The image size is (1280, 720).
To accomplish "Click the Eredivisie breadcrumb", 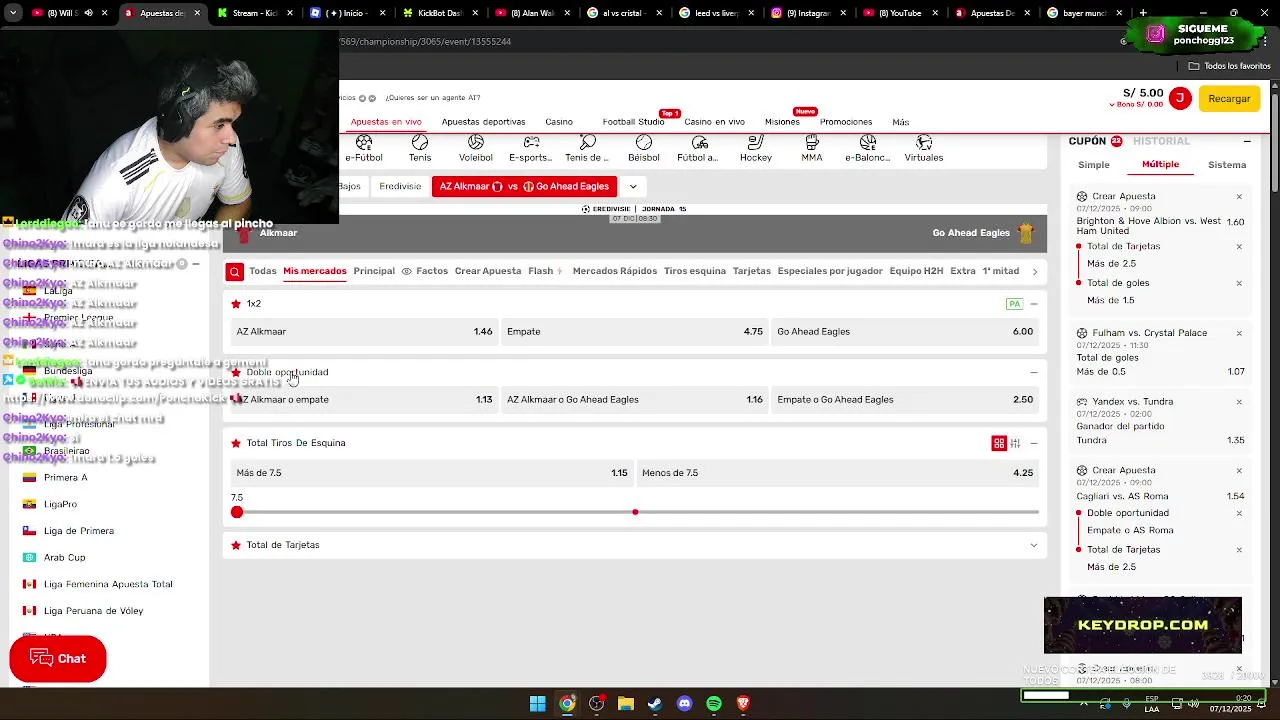I will [400, 187].
